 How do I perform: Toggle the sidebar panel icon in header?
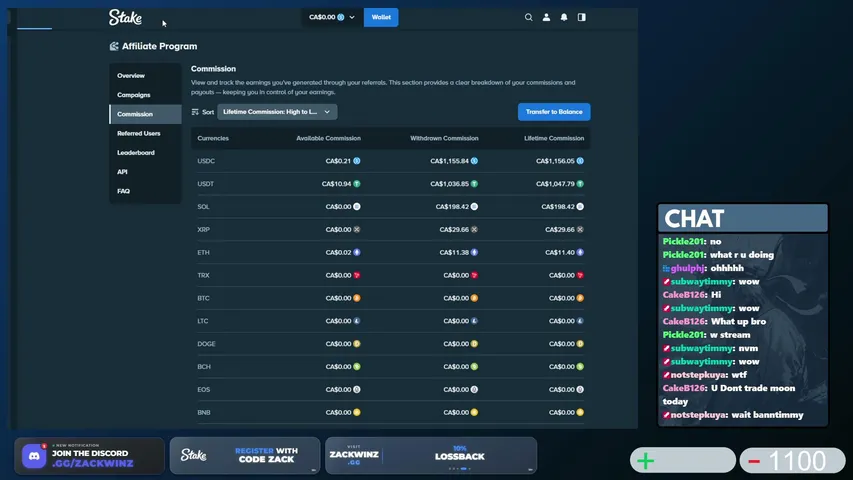(x=582, y=17)
